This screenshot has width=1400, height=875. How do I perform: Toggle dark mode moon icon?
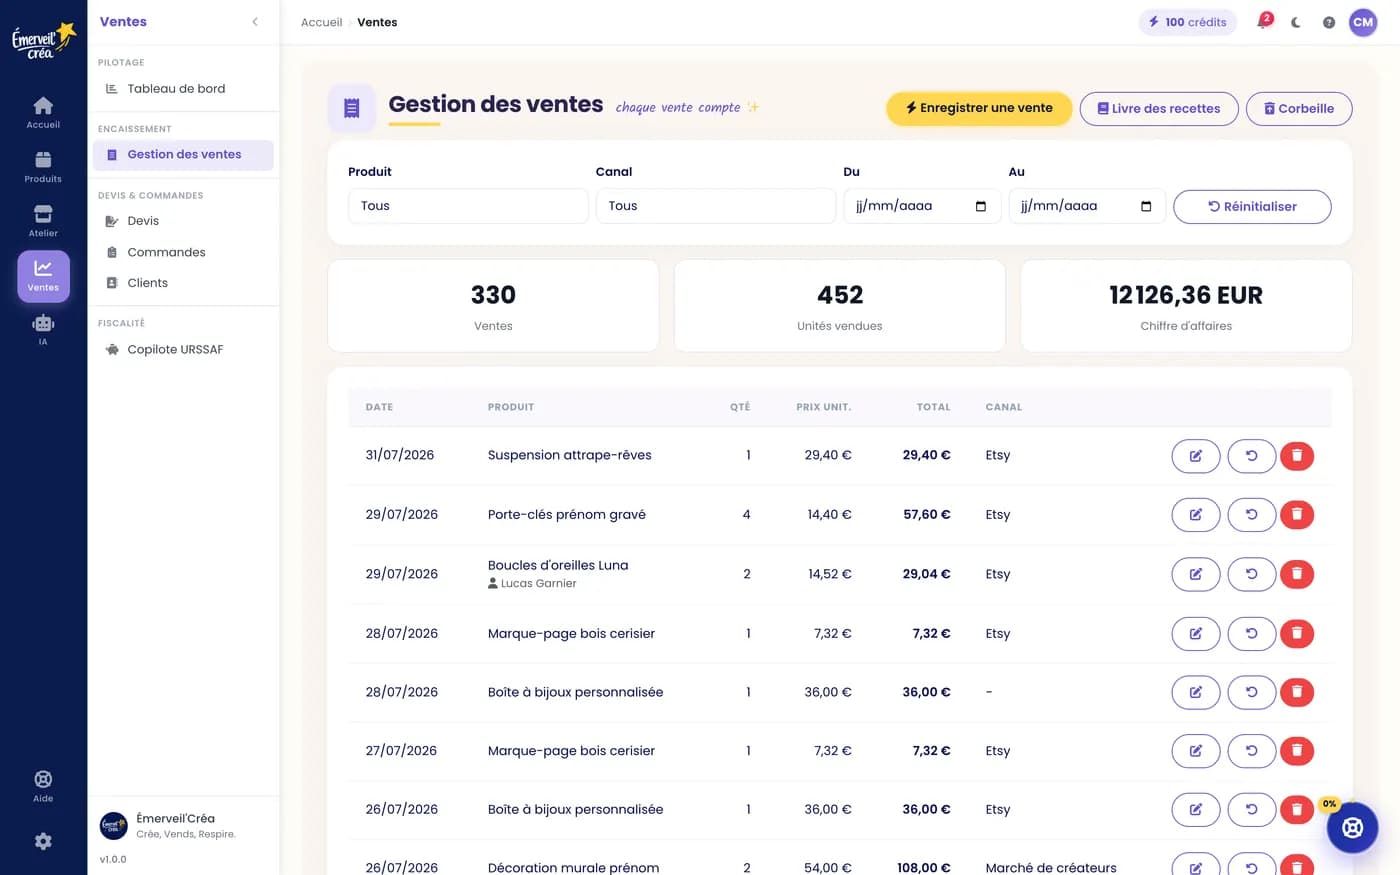coord(1296,22)
